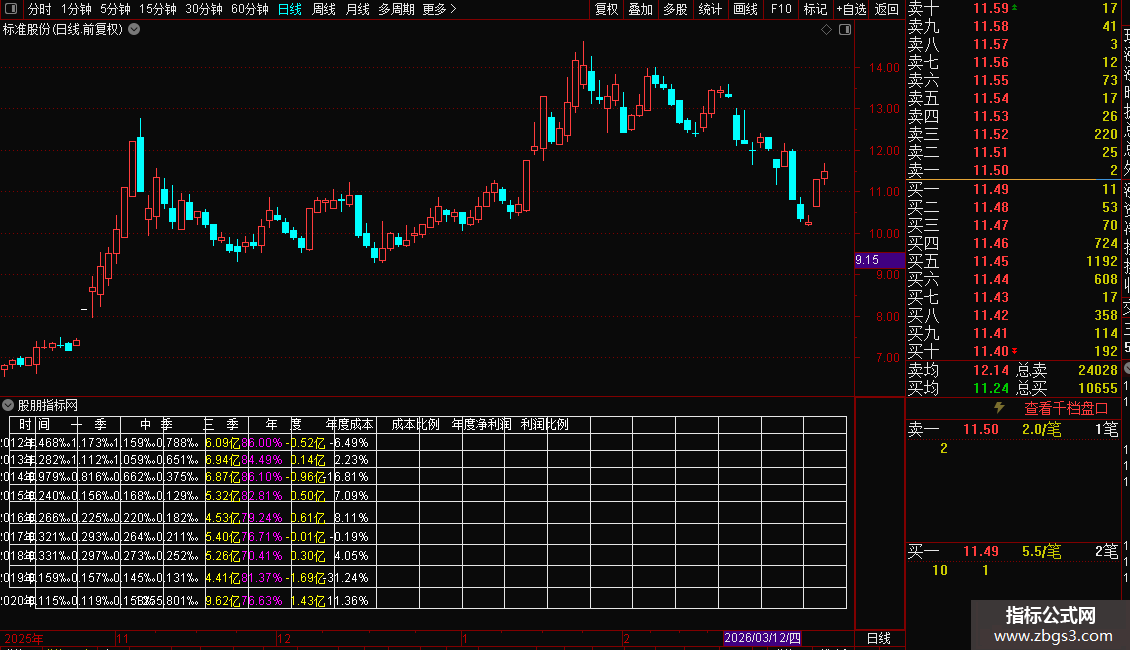1130x650 pixels.
Task: Click 总卖 value 24028
Action: coord(1098,370)
